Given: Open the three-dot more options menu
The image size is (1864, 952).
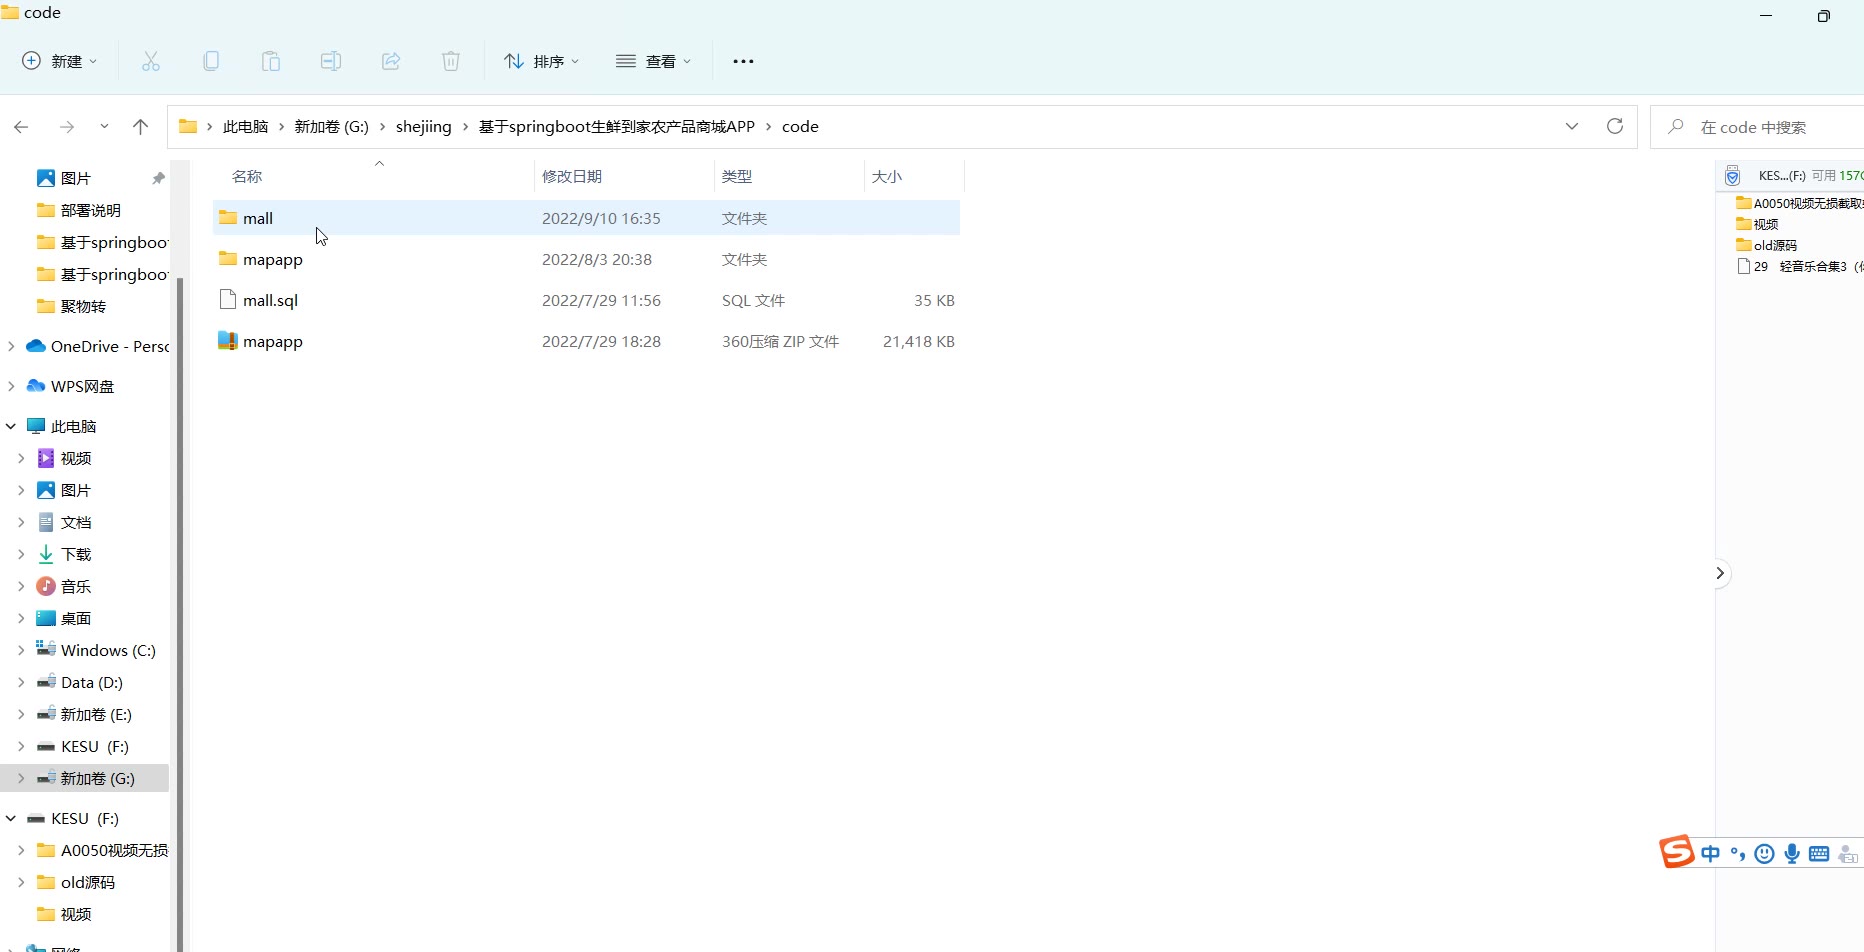Looking at the screenshot, I should point(743,61).
